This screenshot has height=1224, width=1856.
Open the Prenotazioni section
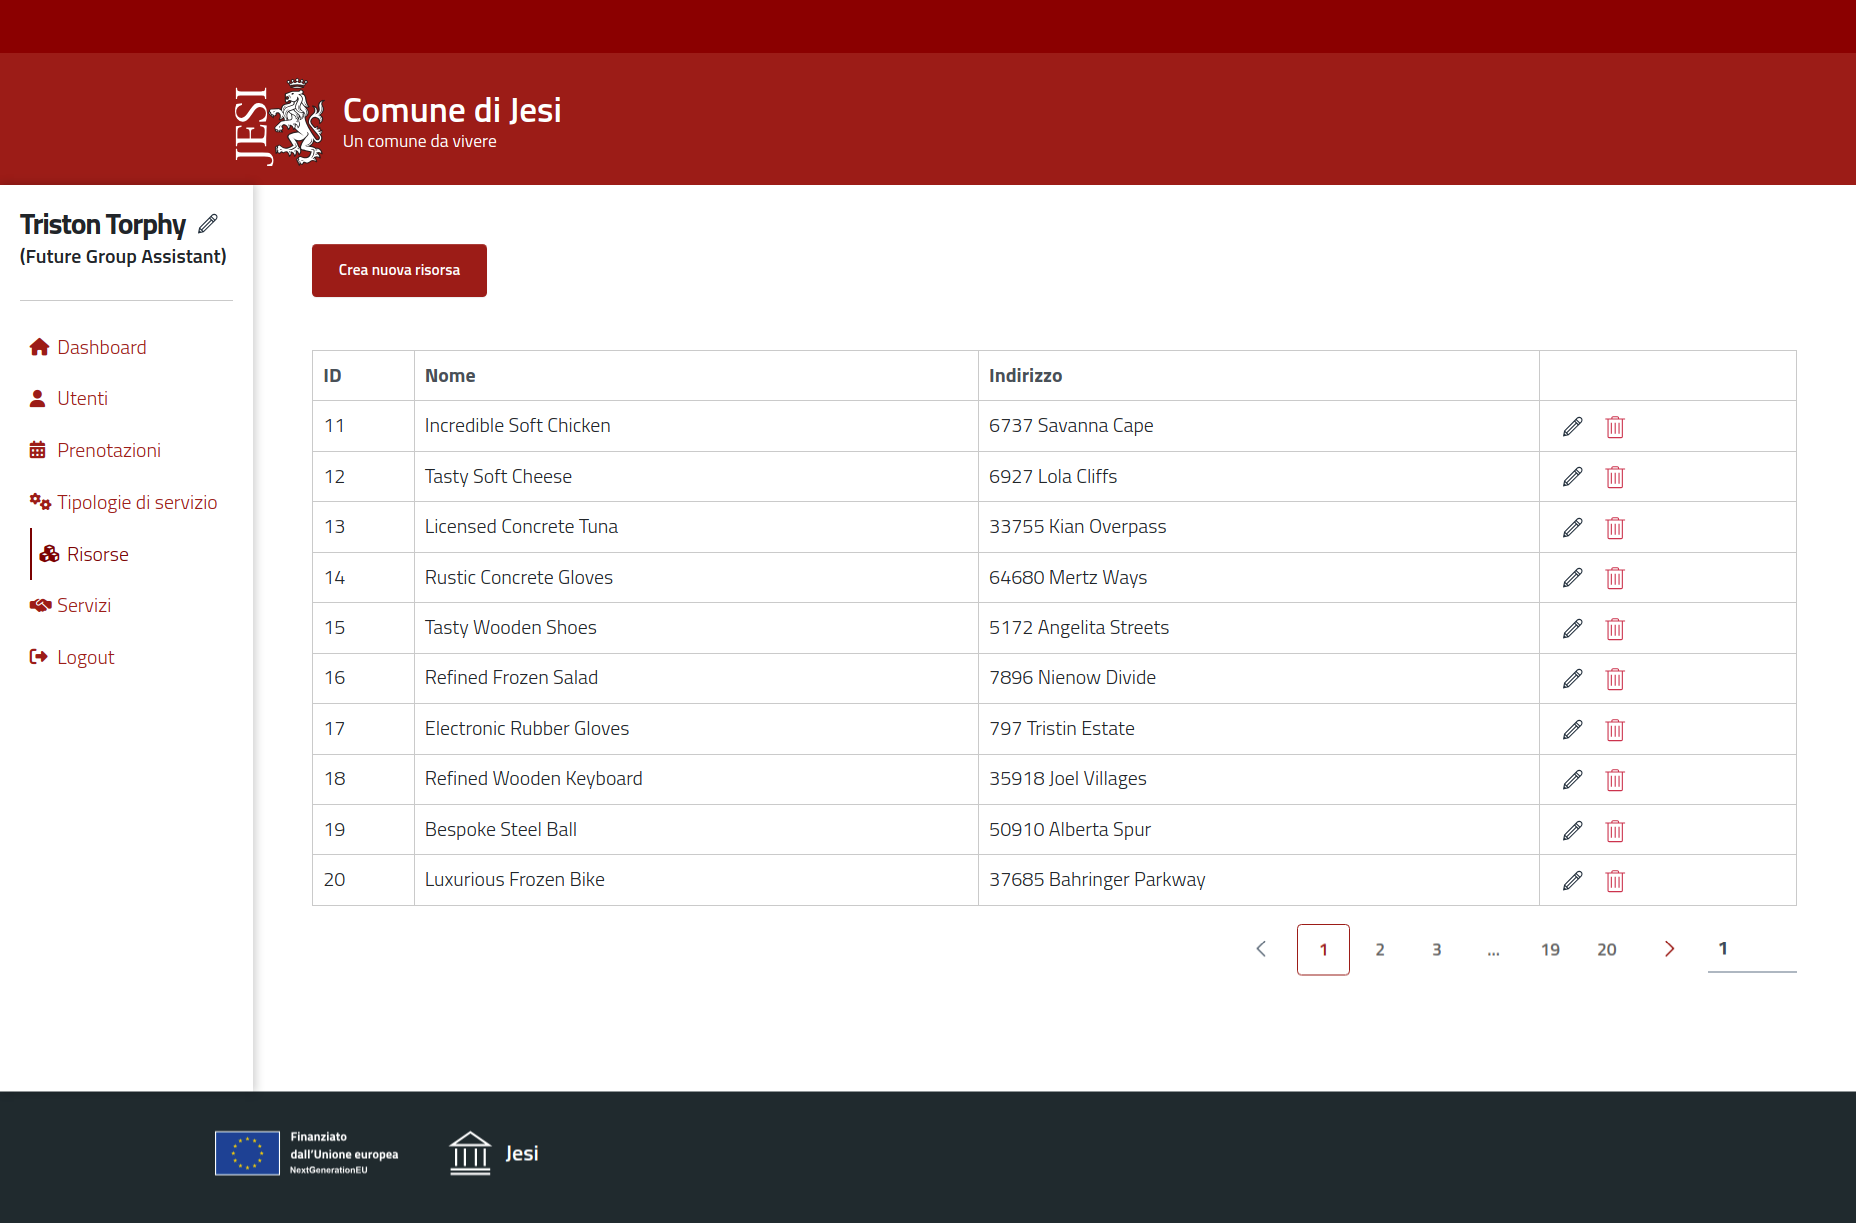(x=108, y=450)
